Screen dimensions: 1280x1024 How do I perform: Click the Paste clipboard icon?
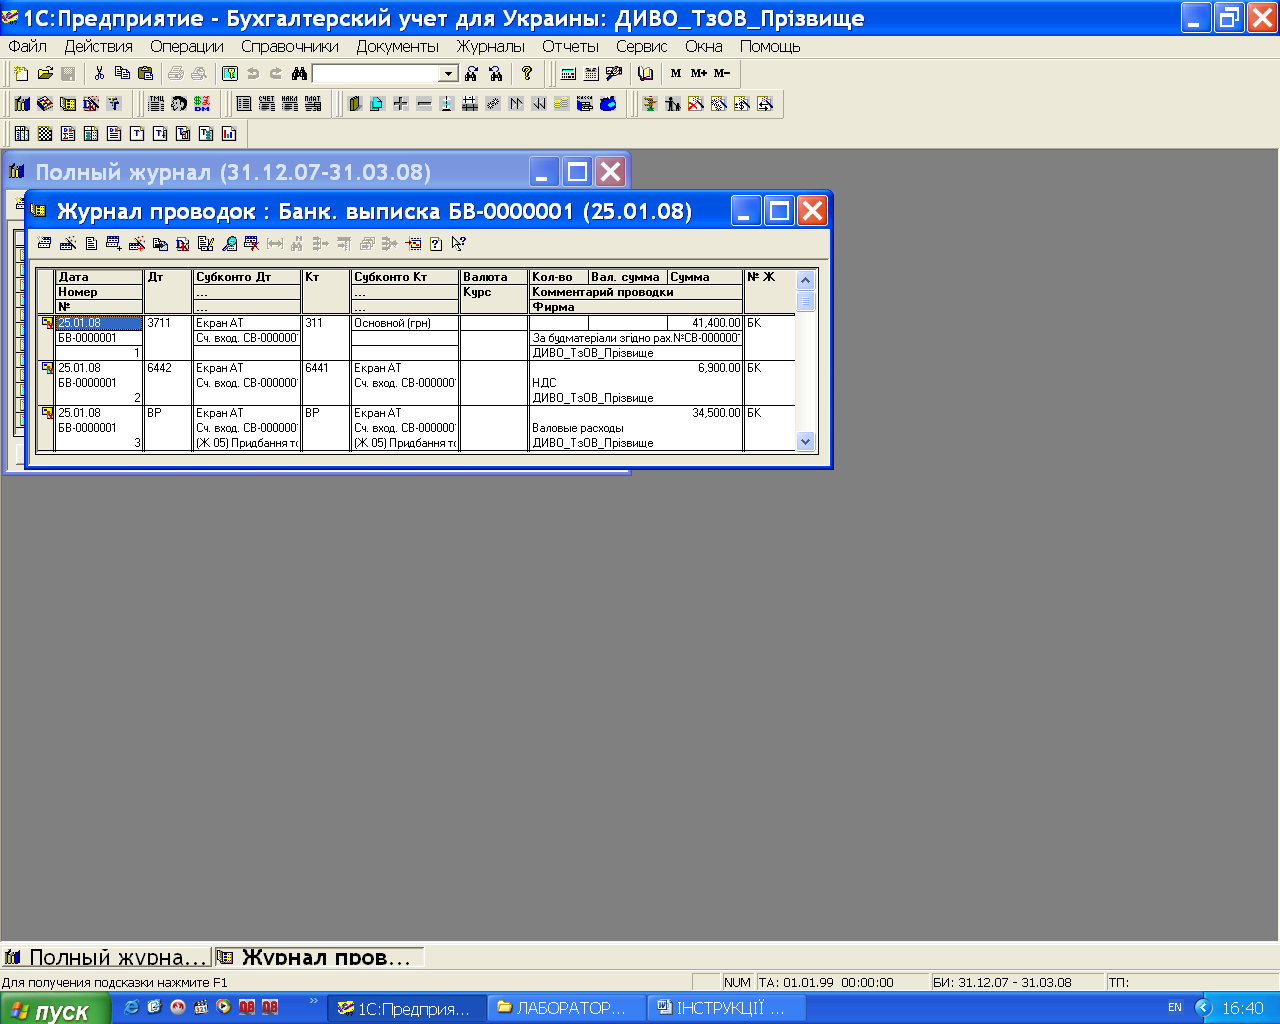tap(146, 73)
